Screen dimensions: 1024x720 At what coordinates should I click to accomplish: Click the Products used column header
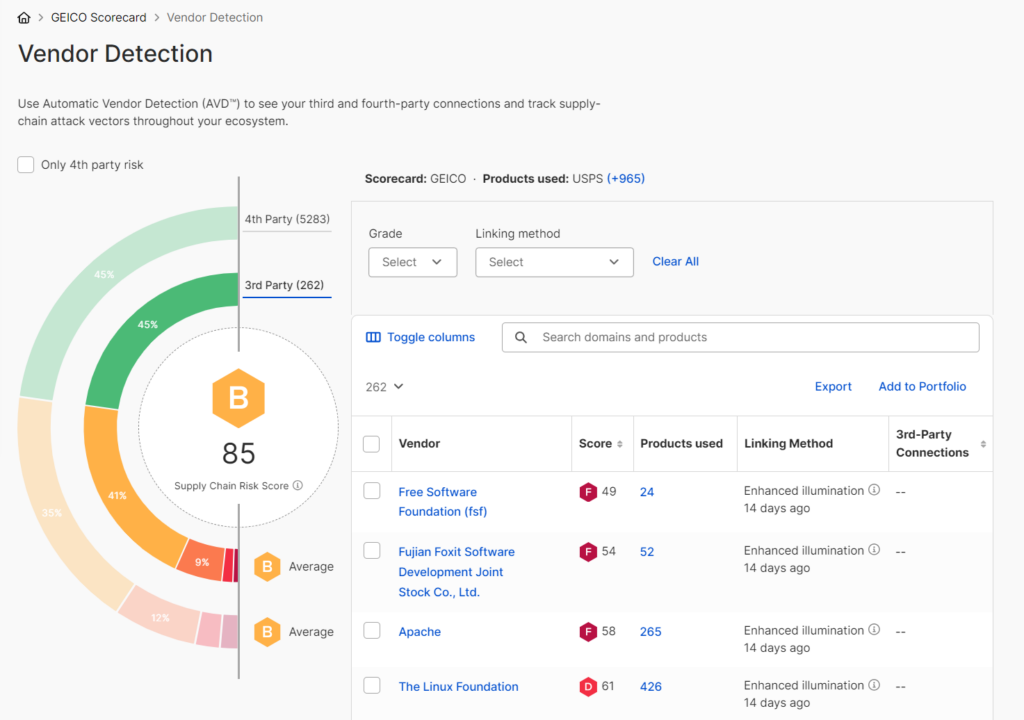click(681, 444)
